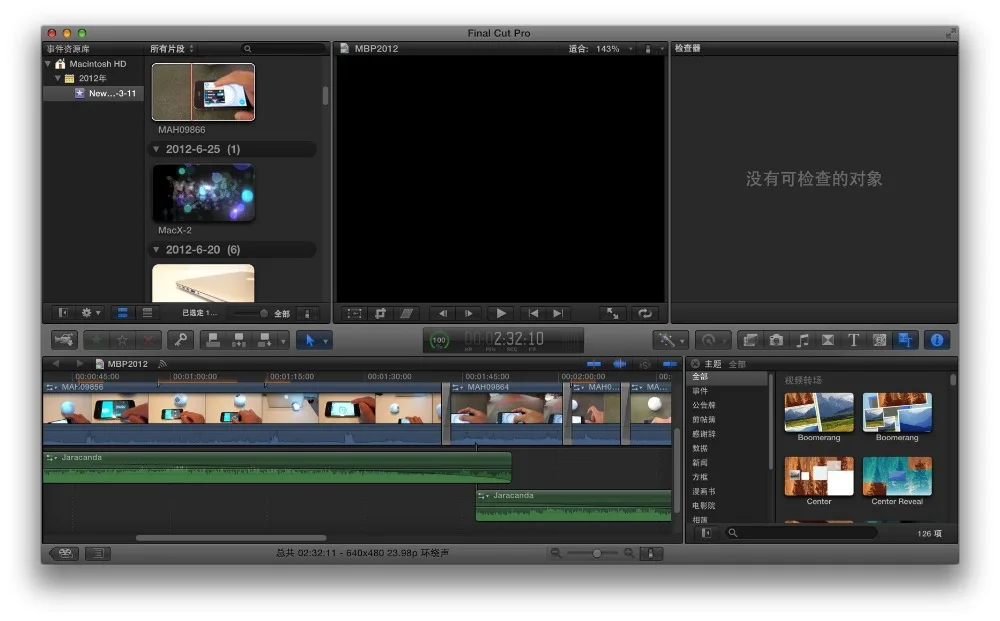Select the Arrow selection tool
The image size is (1000, 621).
[311, 340]
